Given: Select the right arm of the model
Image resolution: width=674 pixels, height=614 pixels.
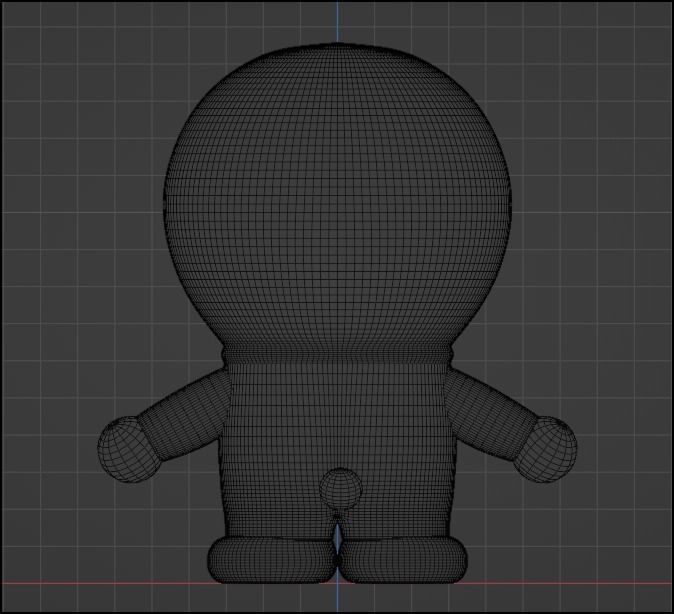Looking at the screenshot, I should click(x=490, y=414).
